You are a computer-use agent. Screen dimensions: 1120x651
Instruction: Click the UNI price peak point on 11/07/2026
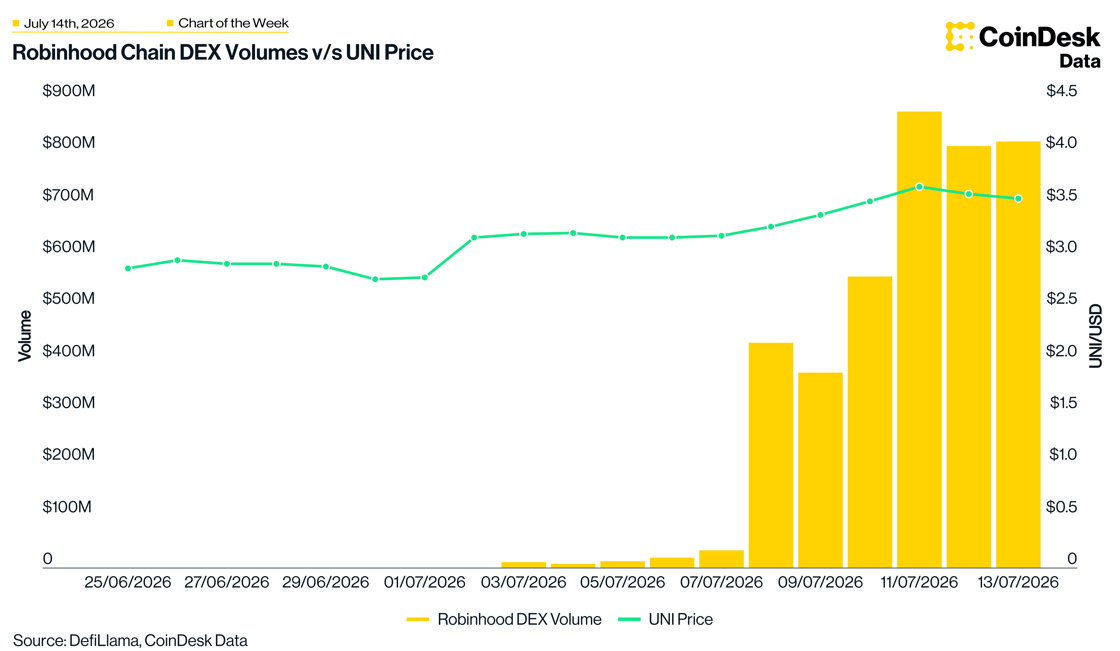919,187
